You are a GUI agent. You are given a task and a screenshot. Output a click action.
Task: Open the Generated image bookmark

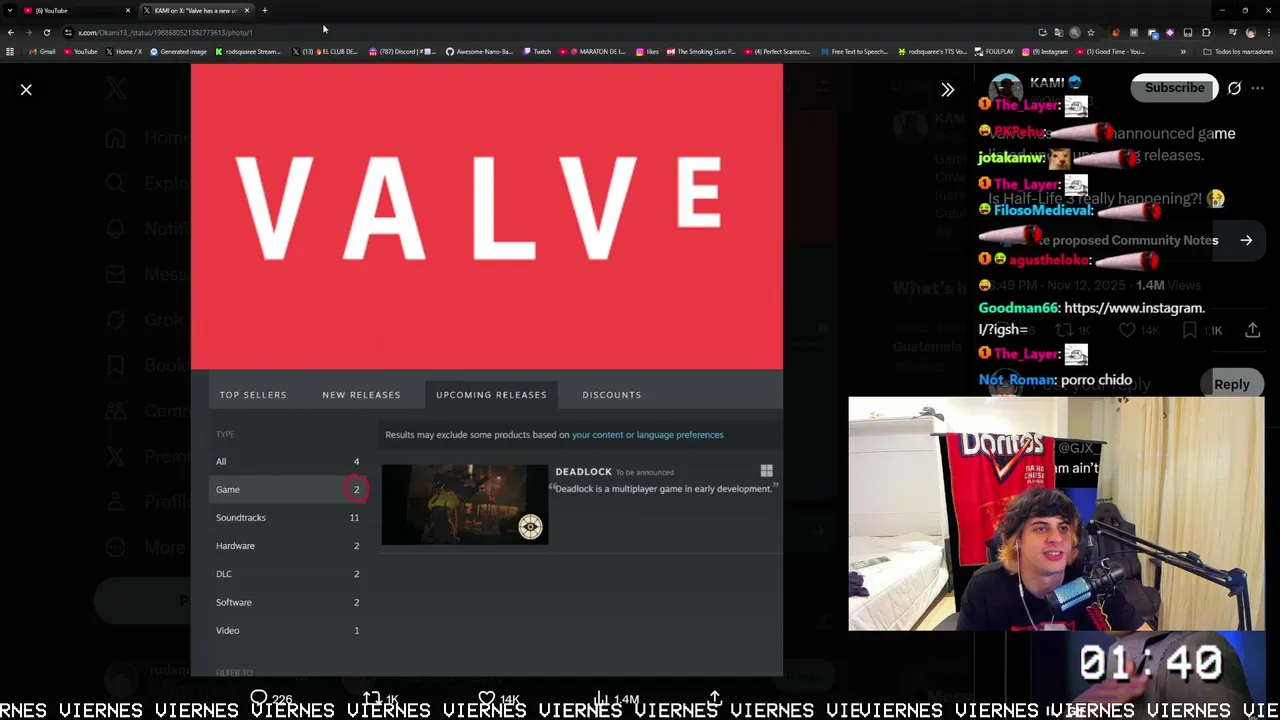click(178, 51)
